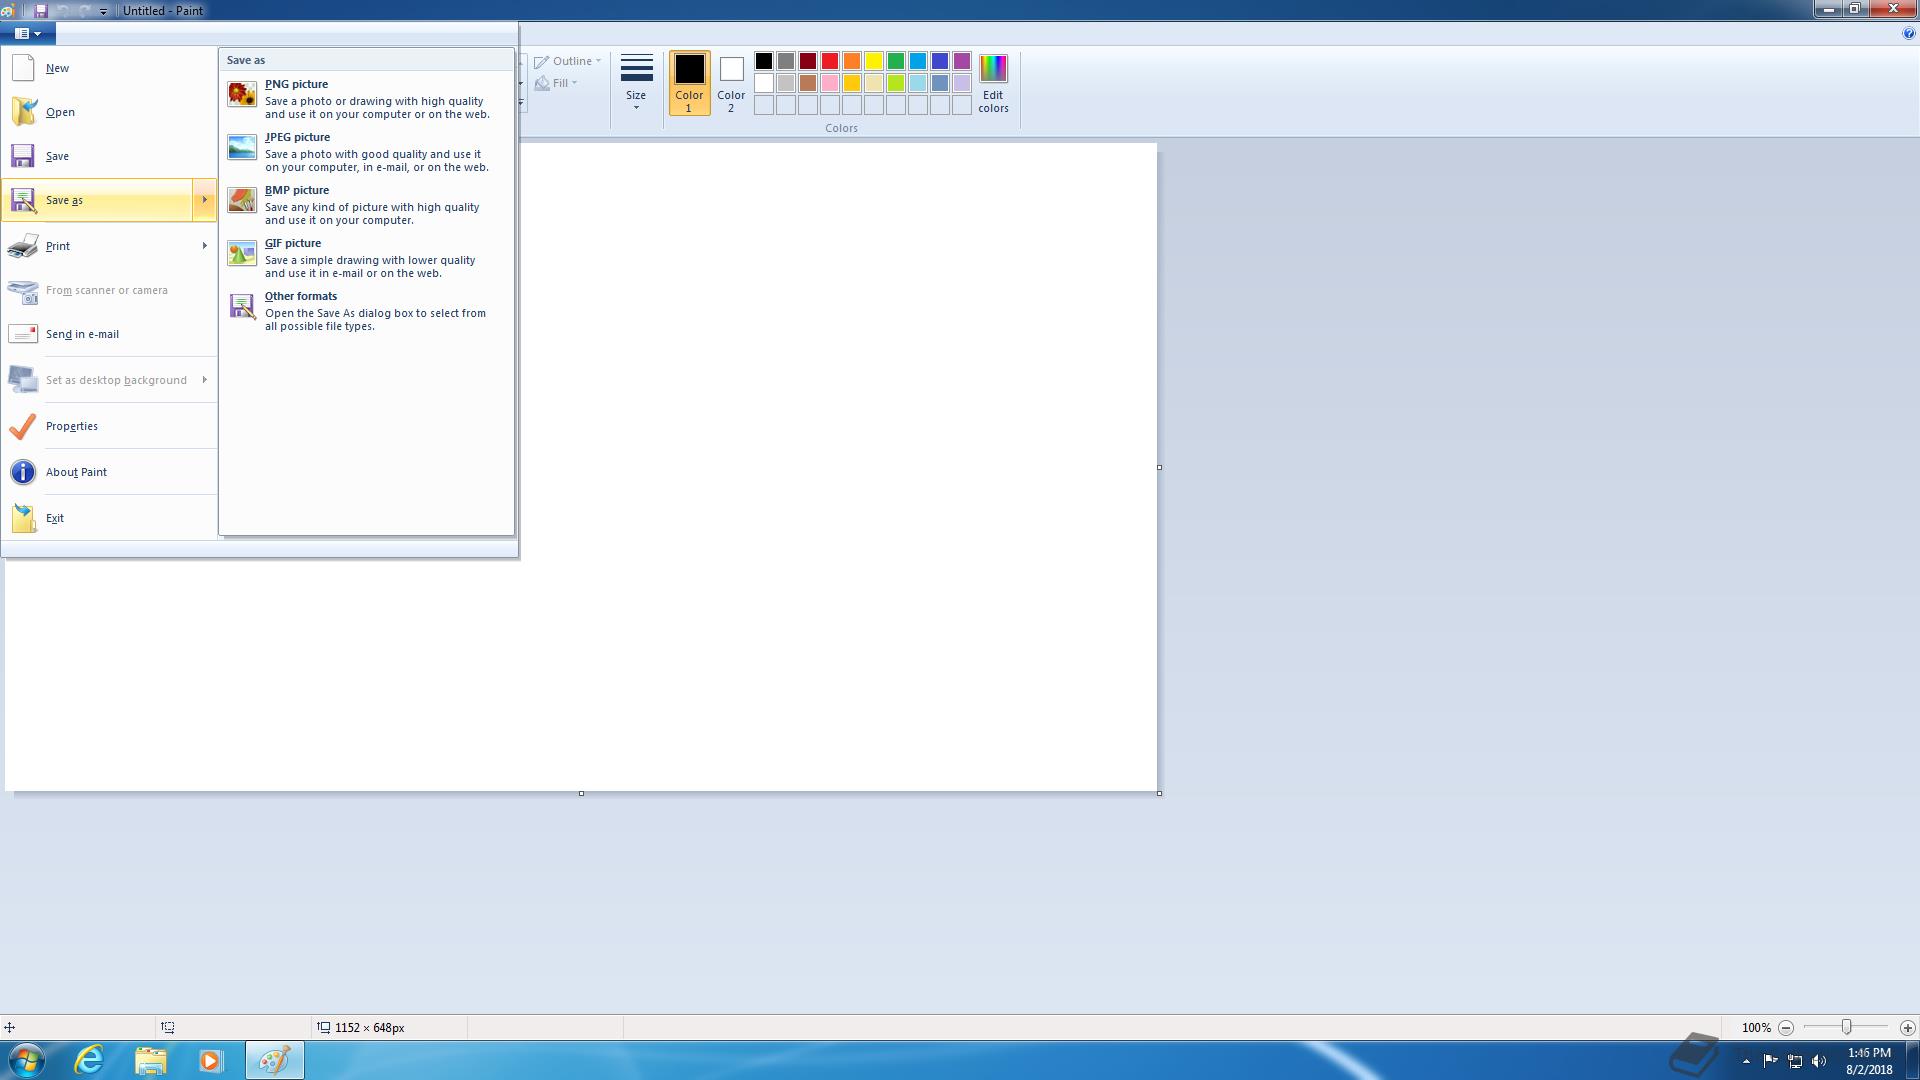Click the zoom in plus button
The width and height of the screenshot is (1920, 1080).
click(1907, 1028)
